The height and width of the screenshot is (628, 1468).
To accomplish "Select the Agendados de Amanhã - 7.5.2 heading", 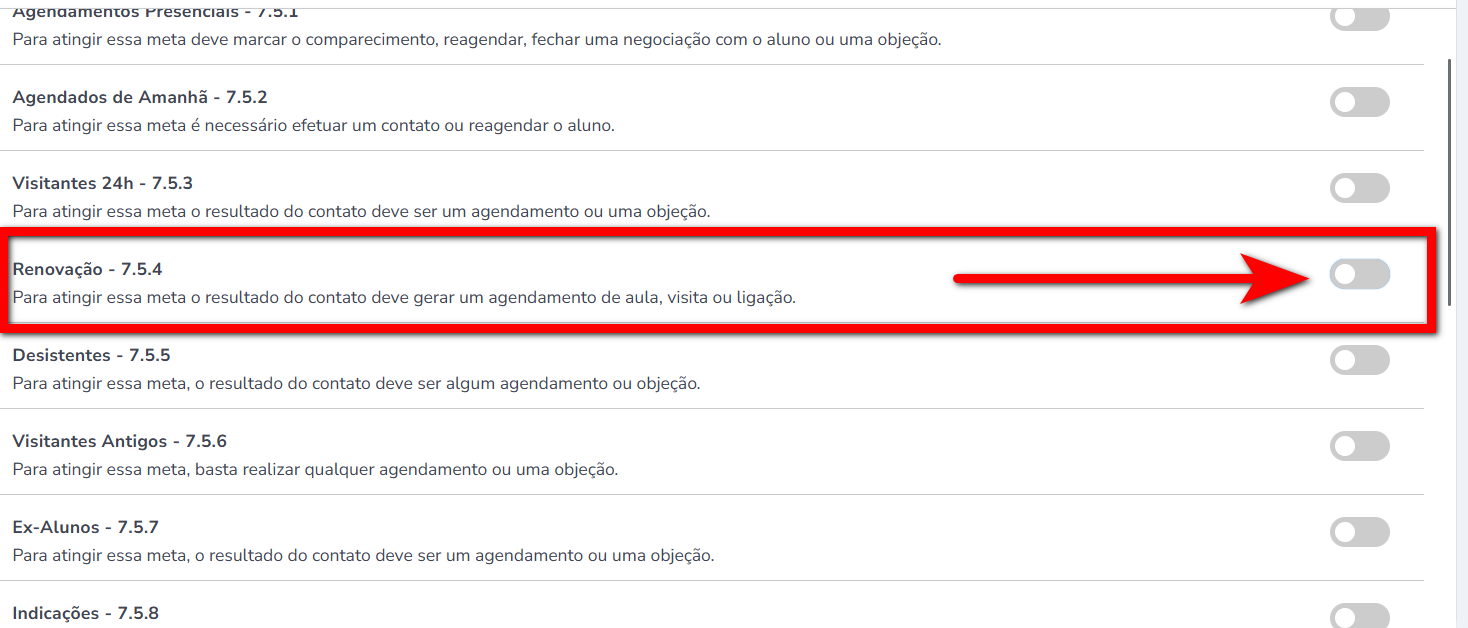I will point(139,97).
